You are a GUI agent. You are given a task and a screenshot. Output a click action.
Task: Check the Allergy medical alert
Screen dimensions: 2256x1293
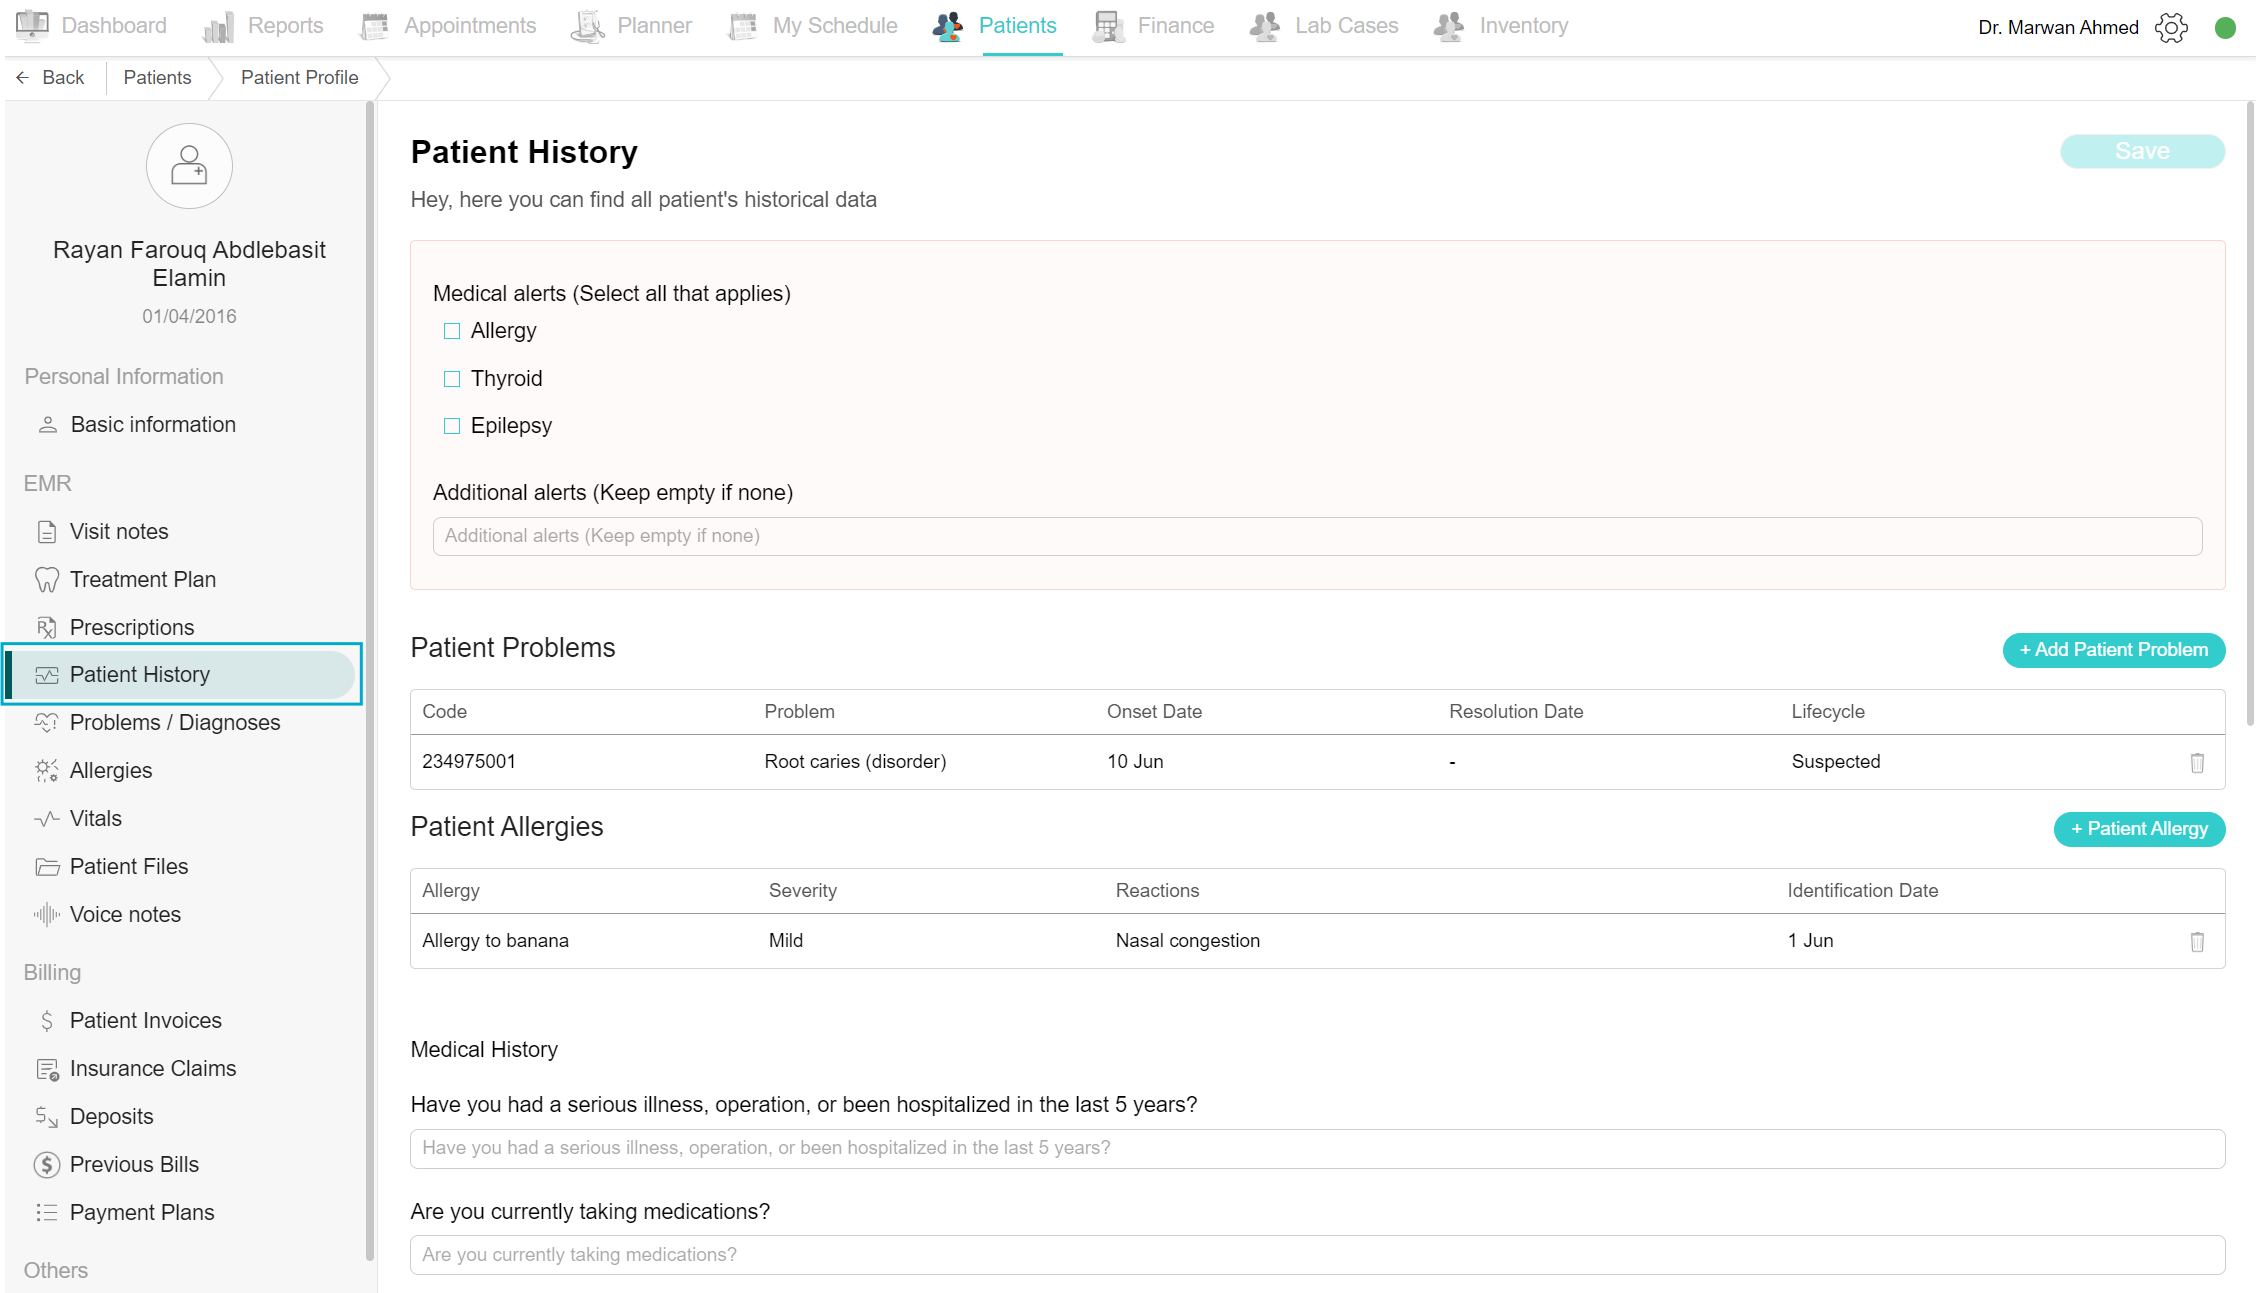pyautogui.click(x=452, y=331)
